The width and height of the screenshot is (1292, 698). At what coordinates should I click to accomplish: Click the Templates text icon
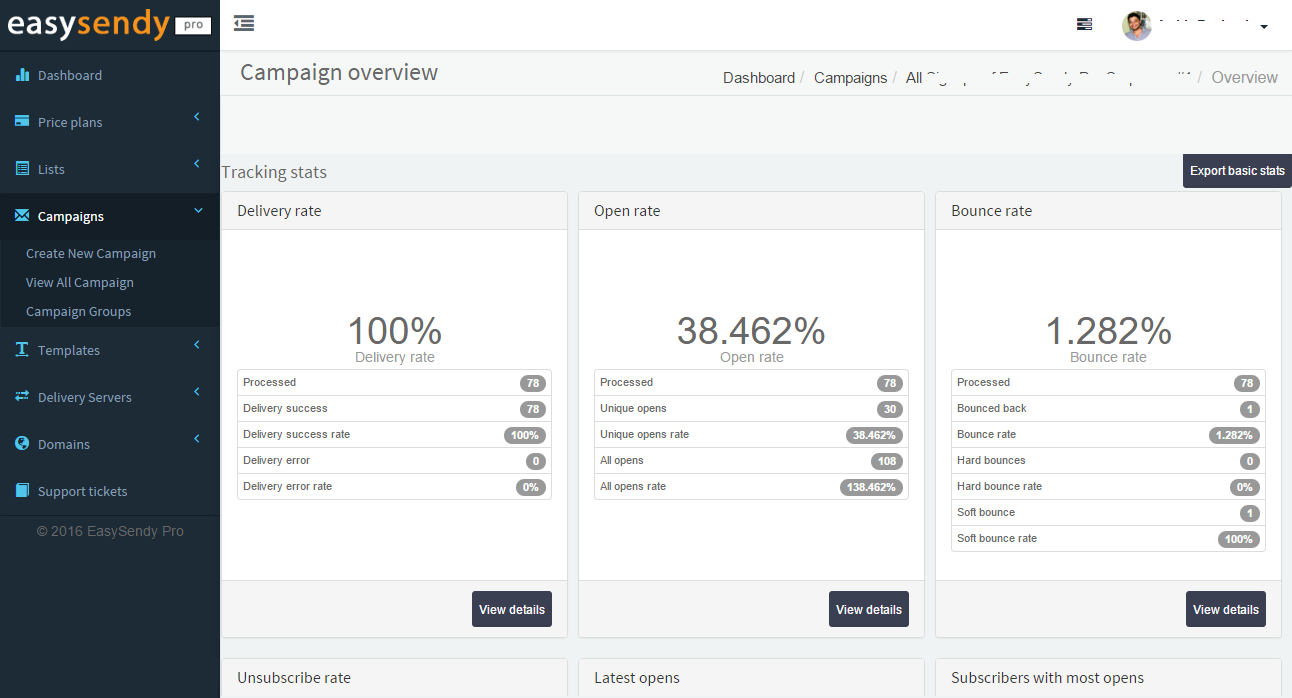pyautogui.click(x=22, y=350)
